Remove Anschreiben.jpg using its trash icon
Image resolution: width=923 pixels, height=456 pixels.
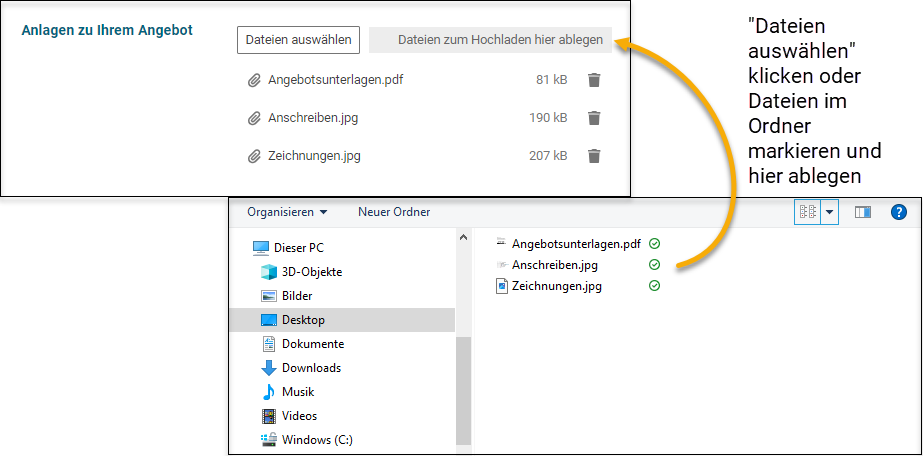(594, 118)
